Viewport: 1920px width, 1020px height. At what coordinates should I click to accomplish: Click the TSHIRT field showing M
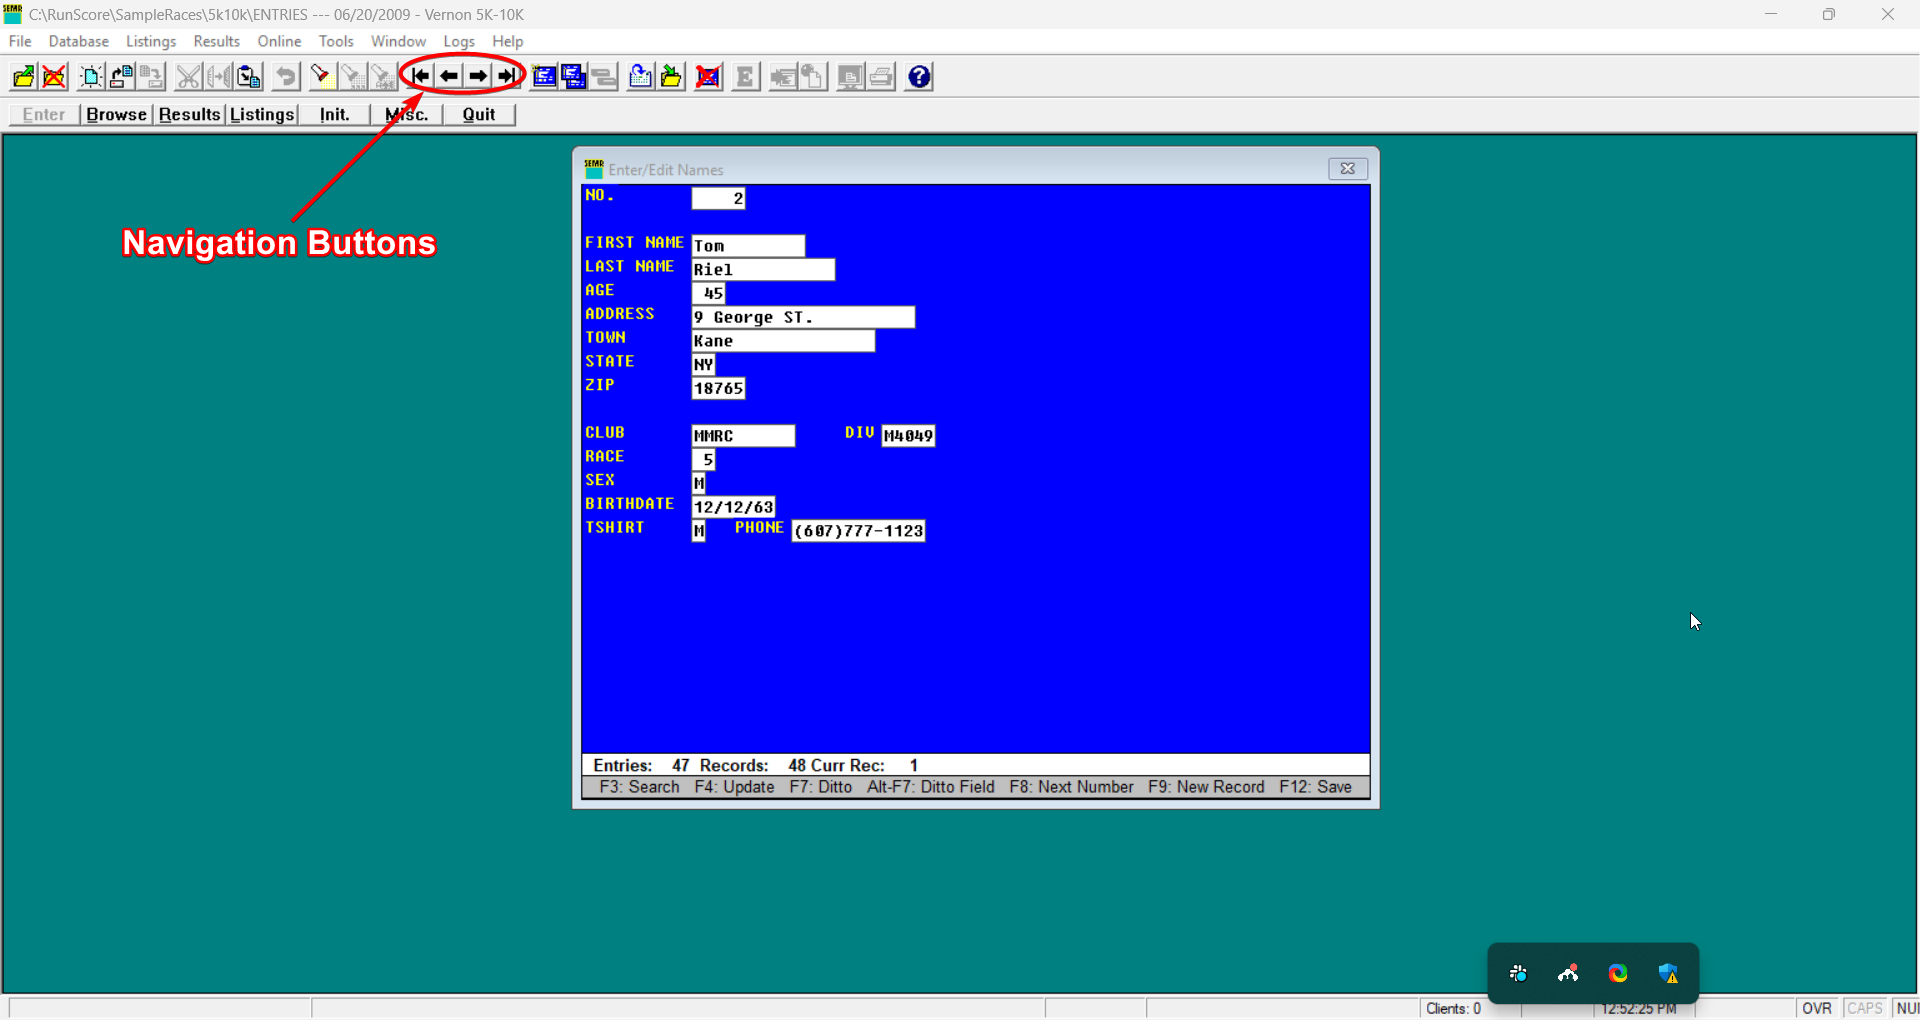pyautogui.click(x=698, y=530)
